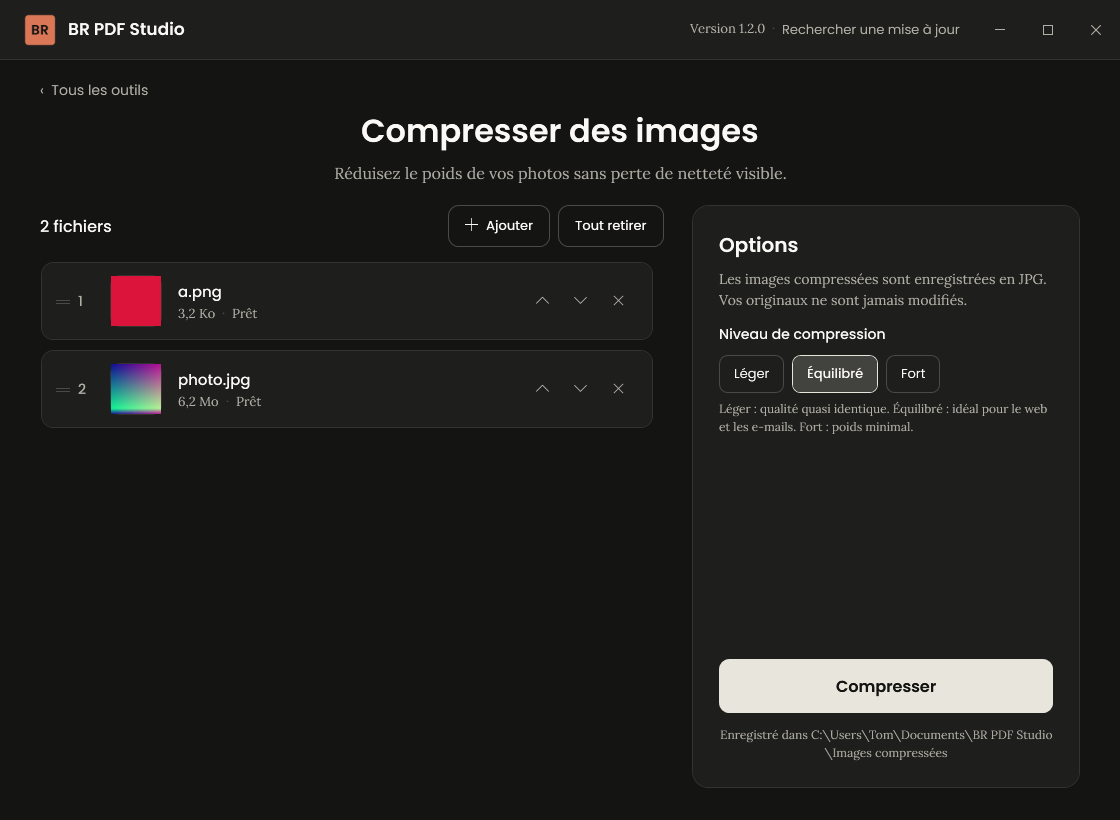This screenshot has height=820, width=1120.
Task: Start compression with Compresser button
Action: (886, 686)
